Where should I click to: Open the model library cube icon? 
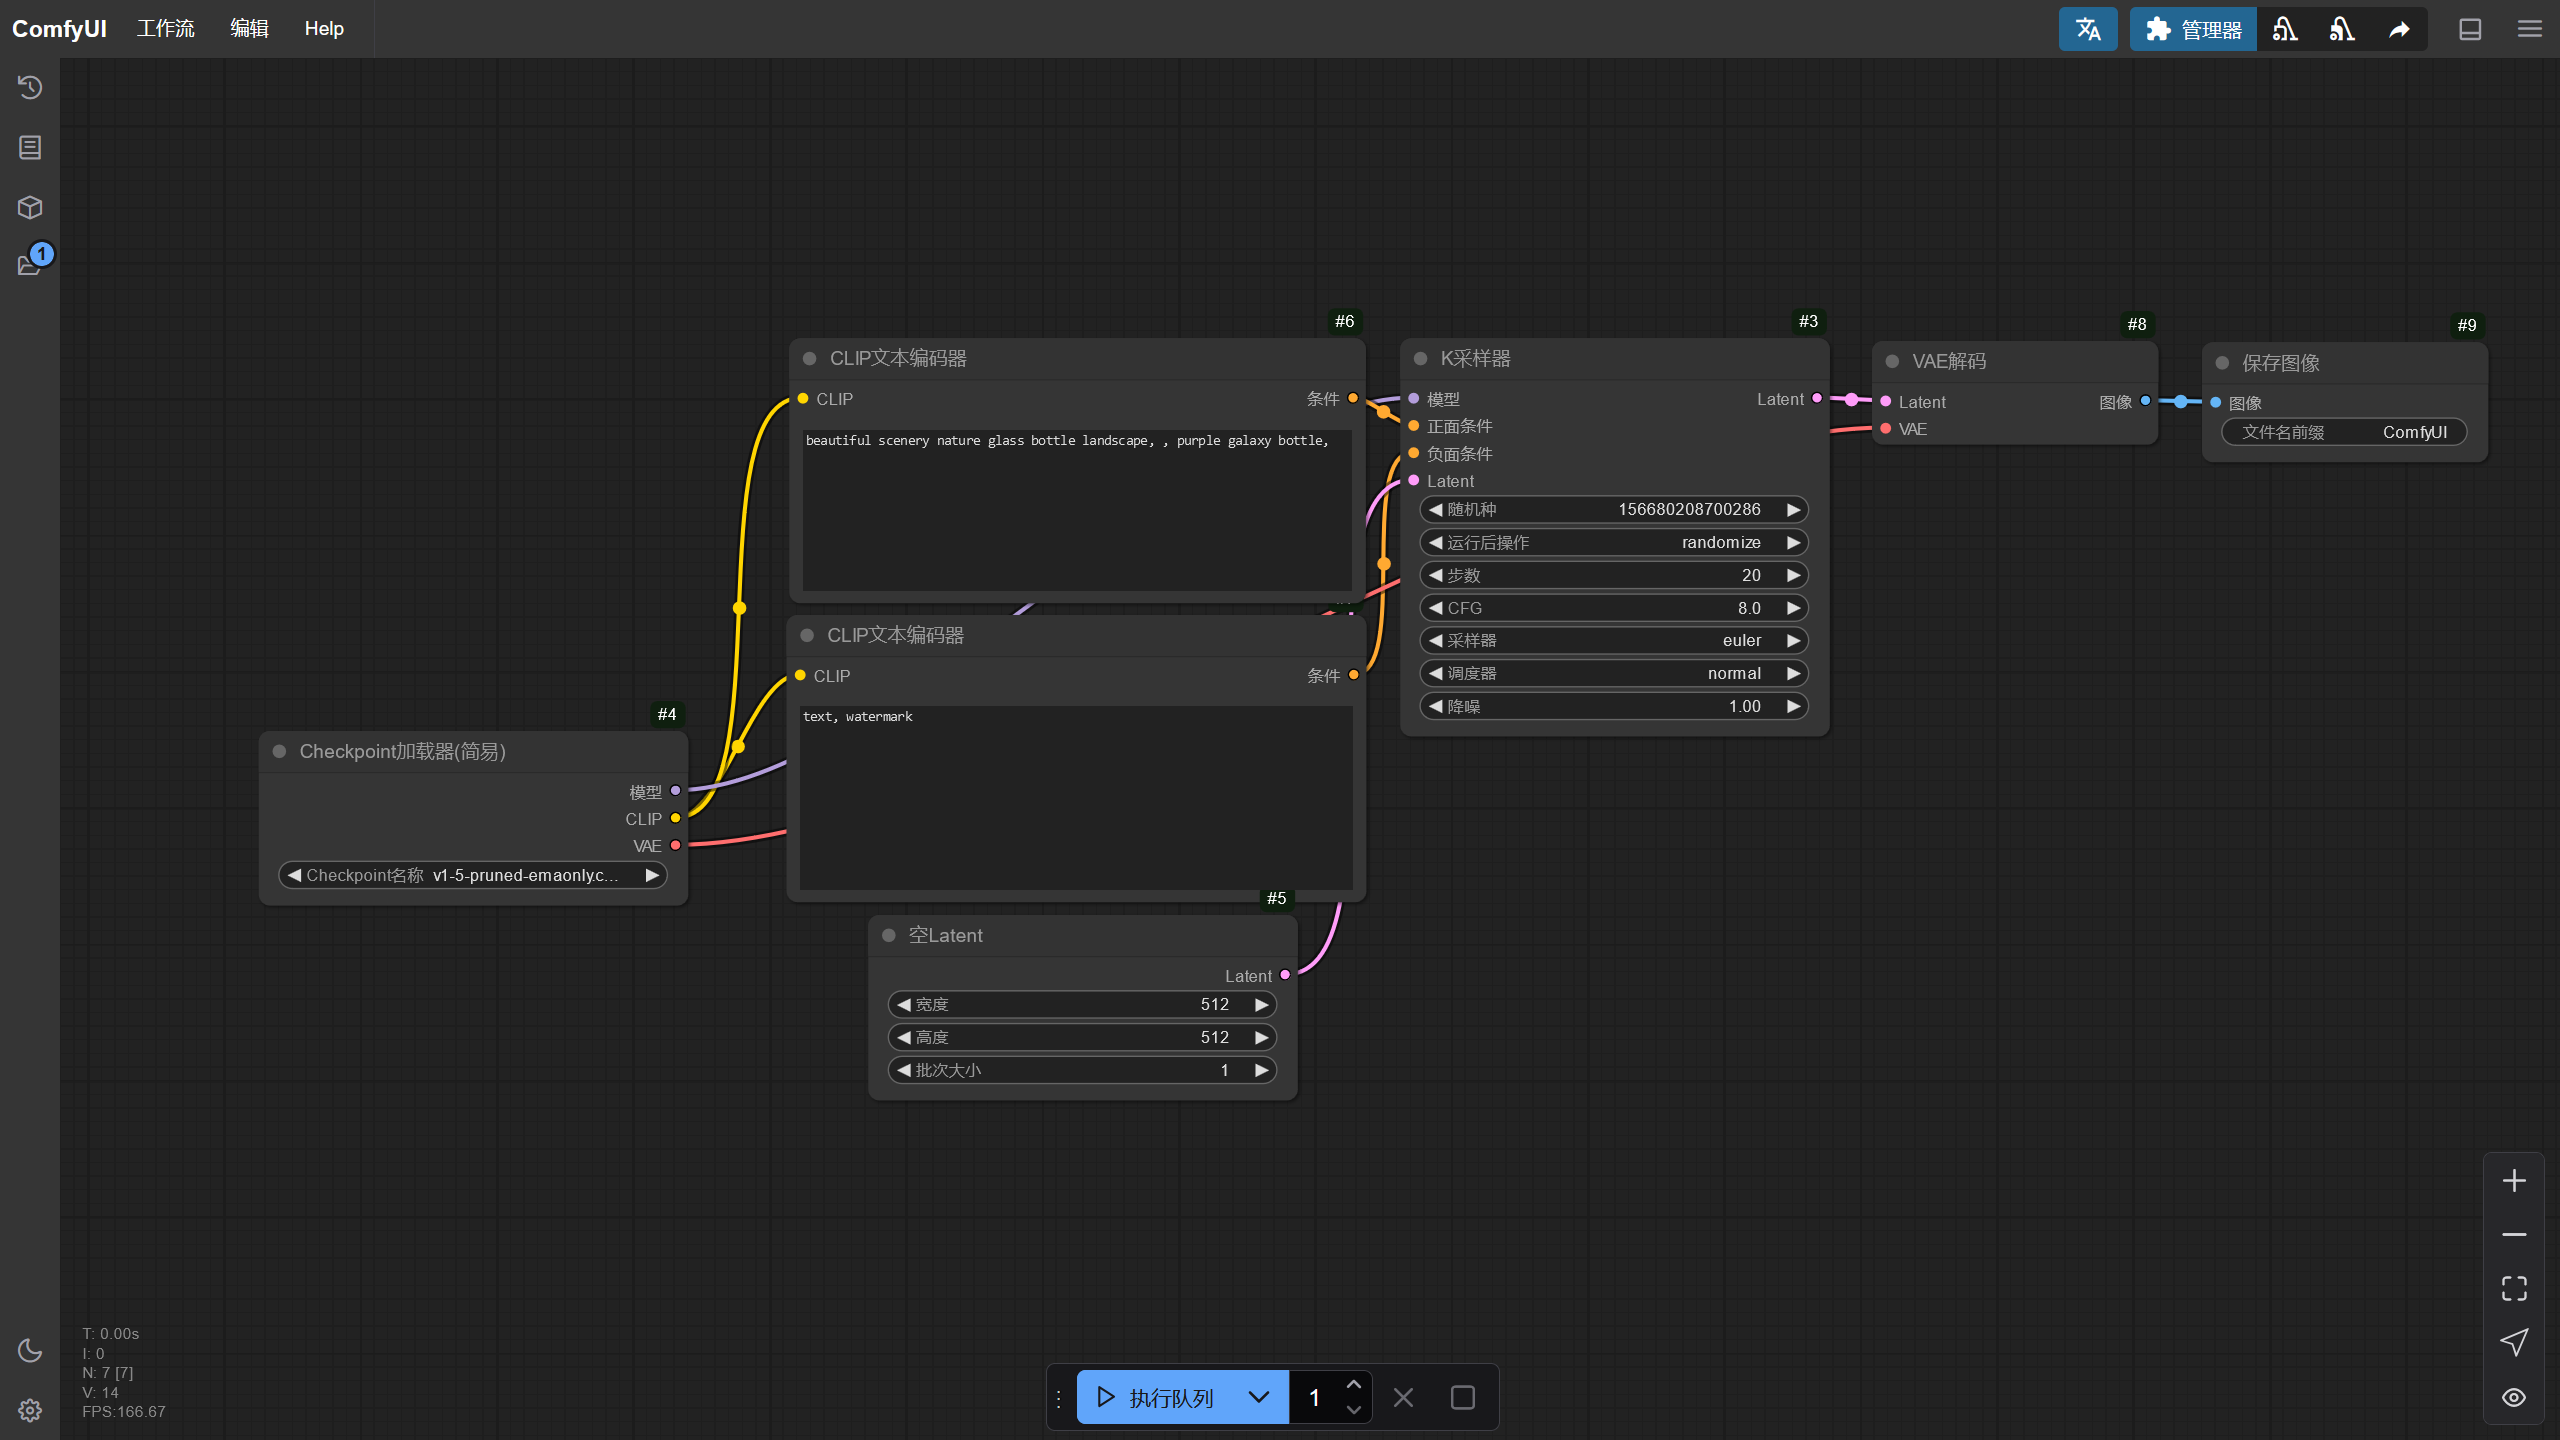(30, 207)
